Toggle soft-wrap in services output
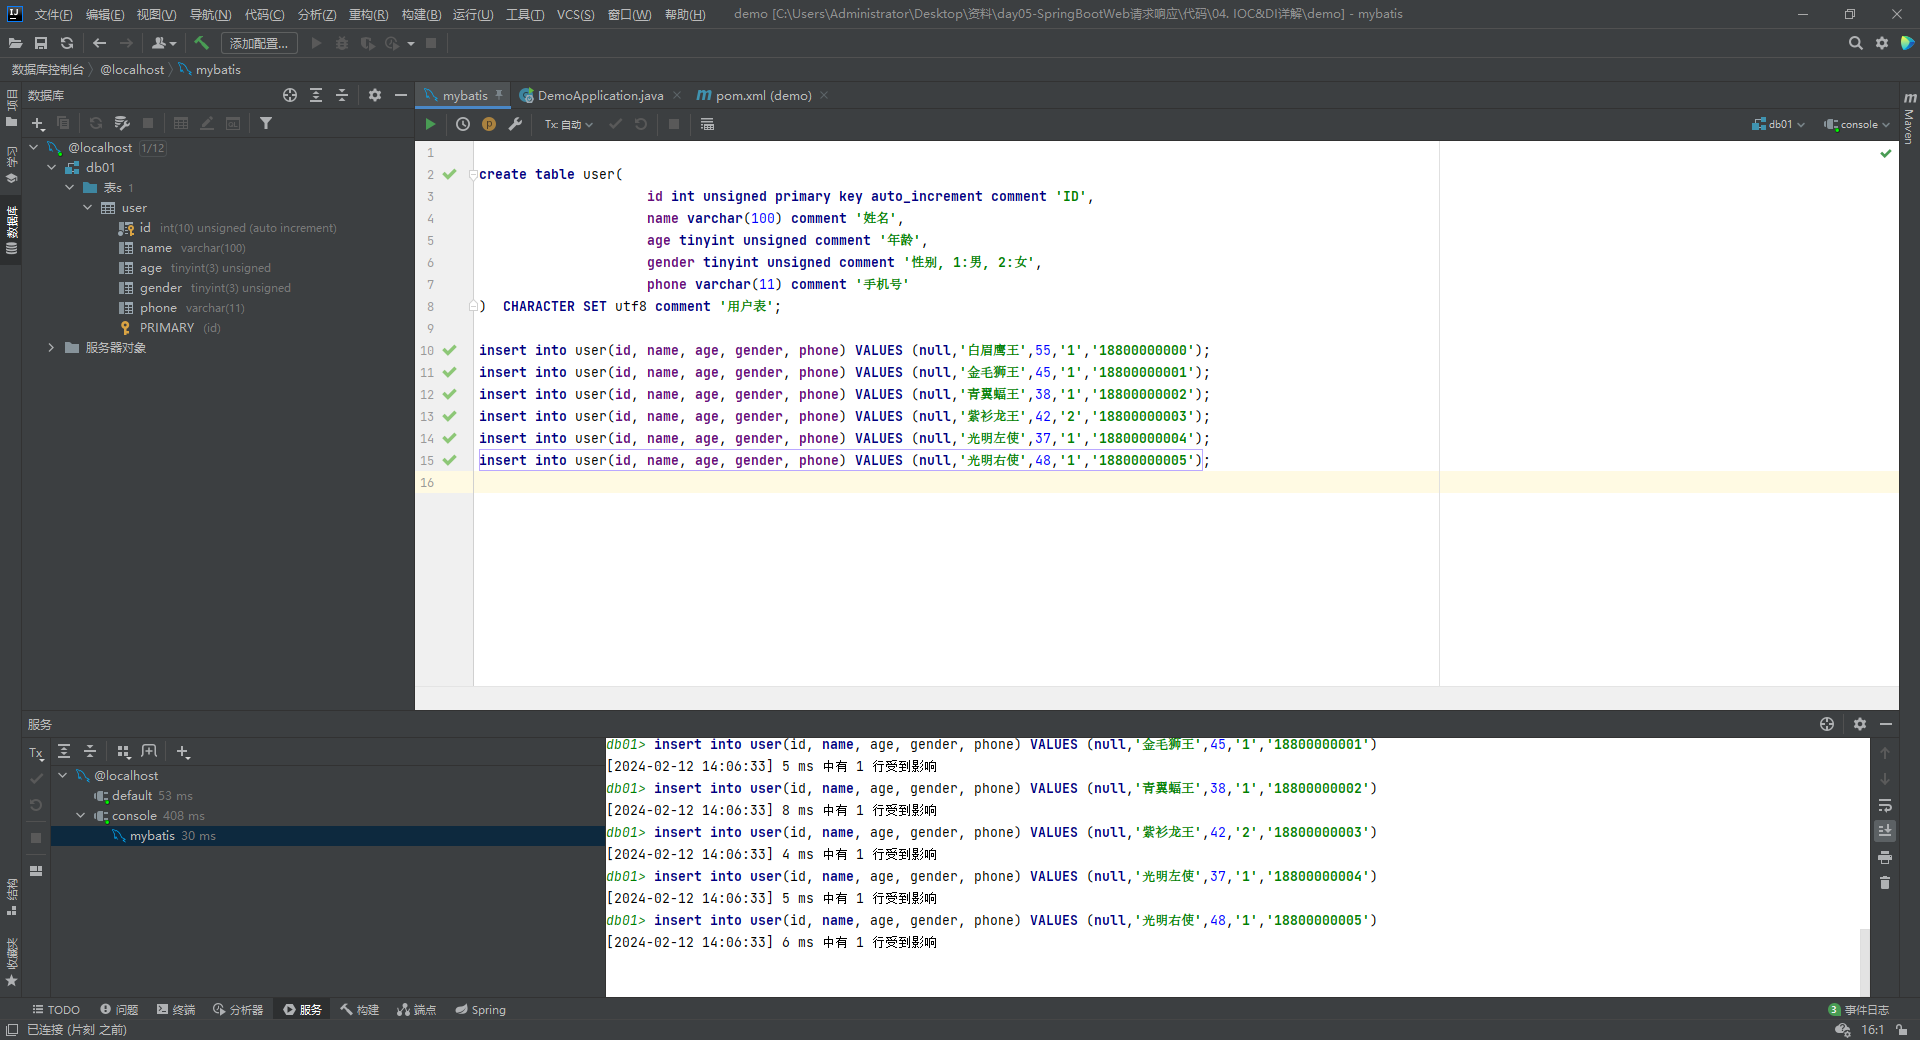 [x=1885, y=805]
